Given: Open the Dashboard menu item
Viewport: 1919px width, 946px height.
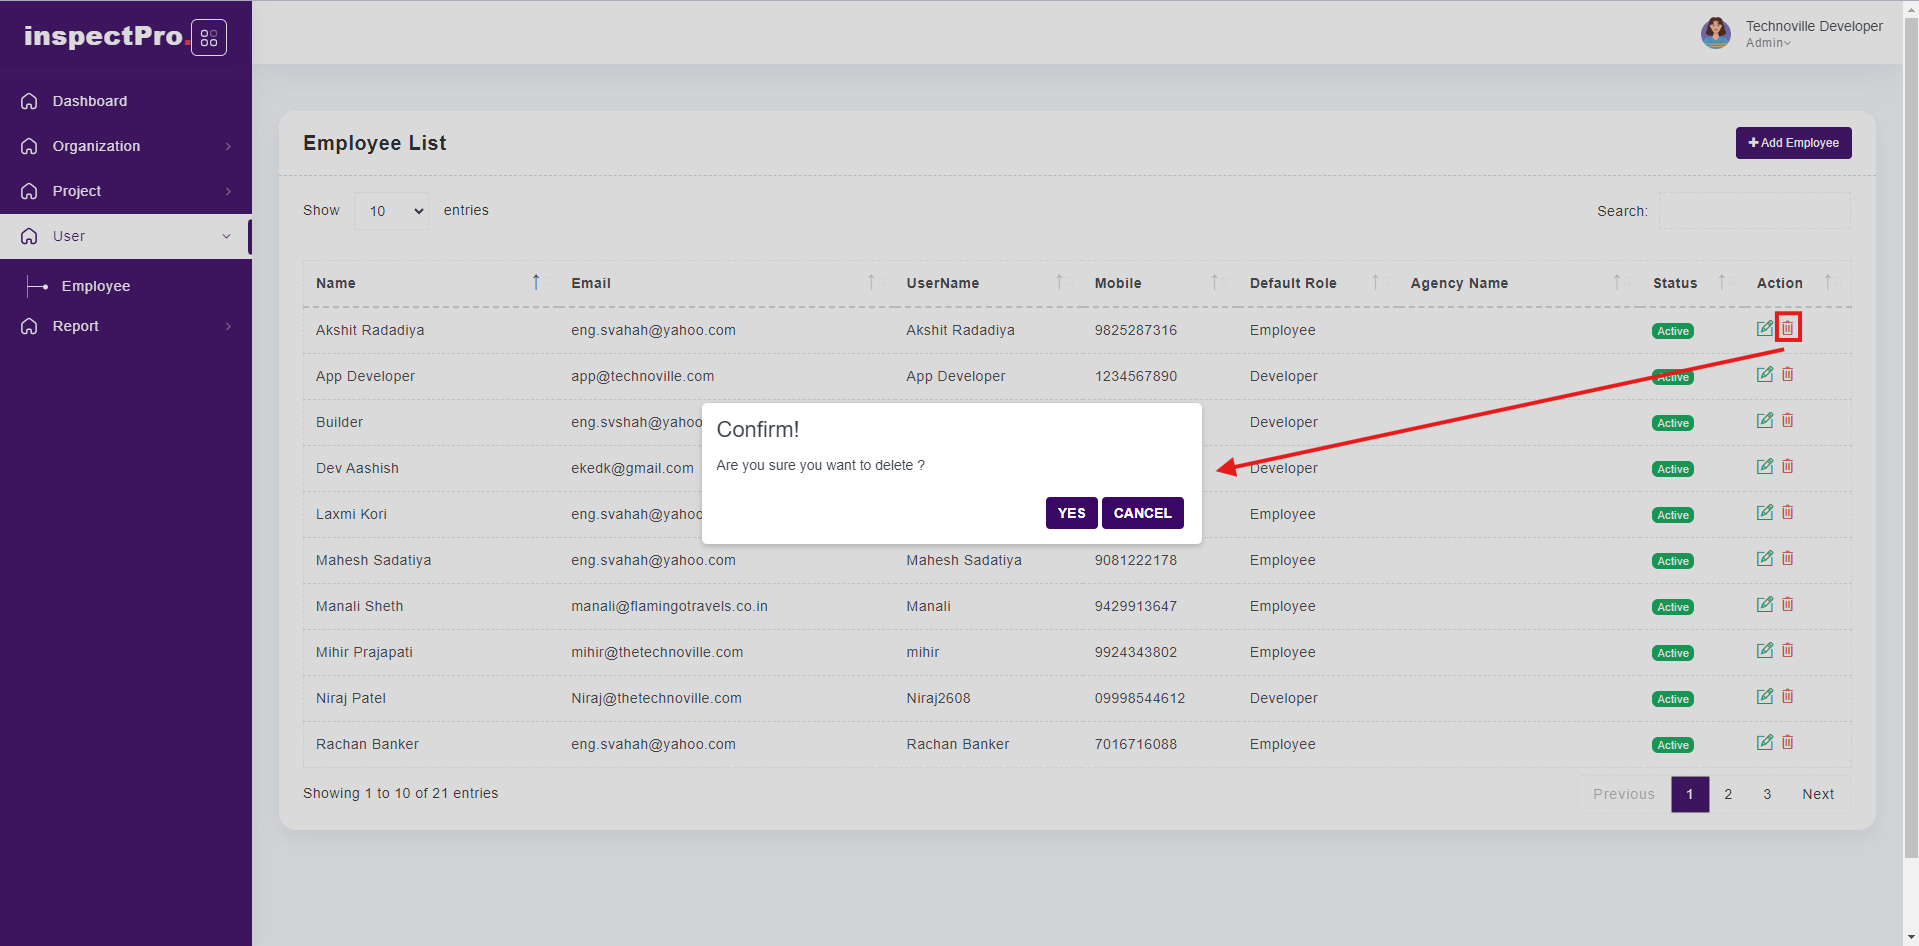Looking at the screenshot, I should pos(90,101).
